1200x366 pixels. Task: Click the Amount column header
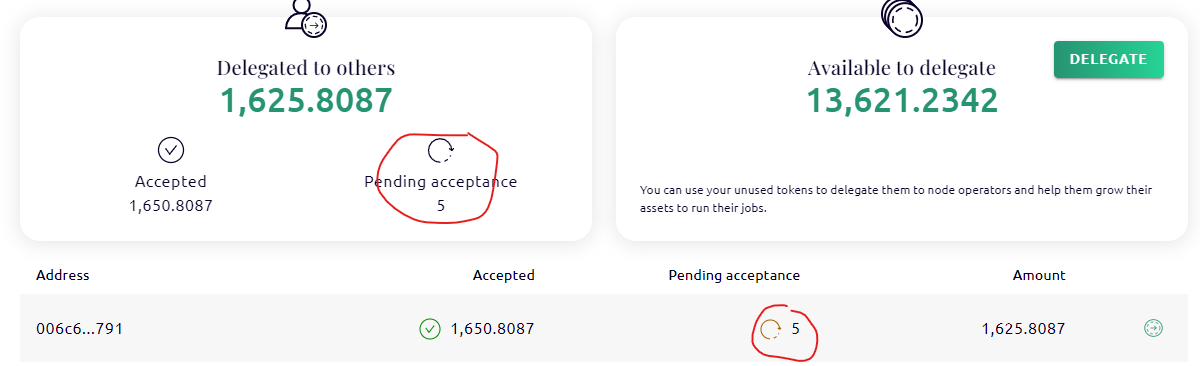pos(1039,275)
